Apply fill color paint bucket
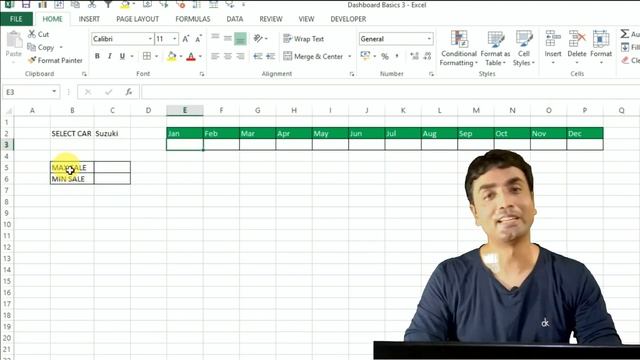640x360 pixels. coord(172,56)
